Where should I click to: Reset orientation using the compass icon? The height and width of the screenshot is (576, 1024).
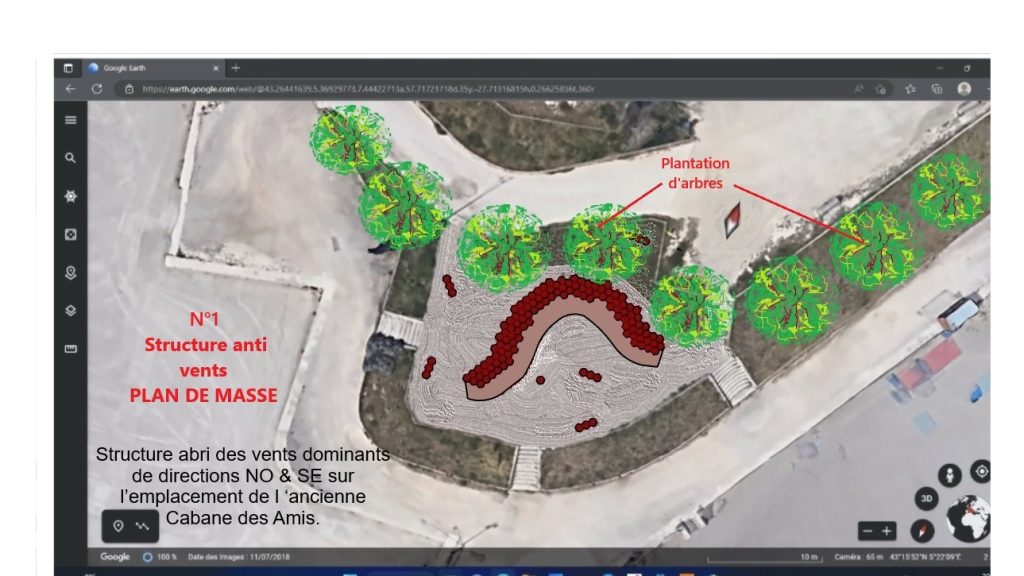(922, 530)
